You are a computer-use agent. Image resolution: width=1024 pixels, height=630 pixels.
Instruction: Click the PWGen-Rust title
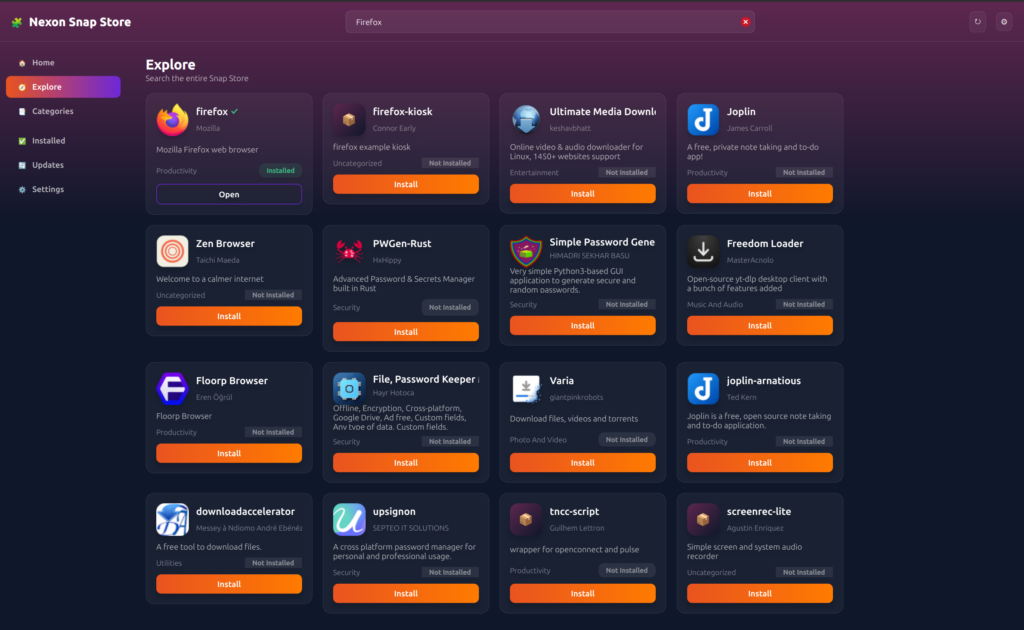tap(402, 244)
